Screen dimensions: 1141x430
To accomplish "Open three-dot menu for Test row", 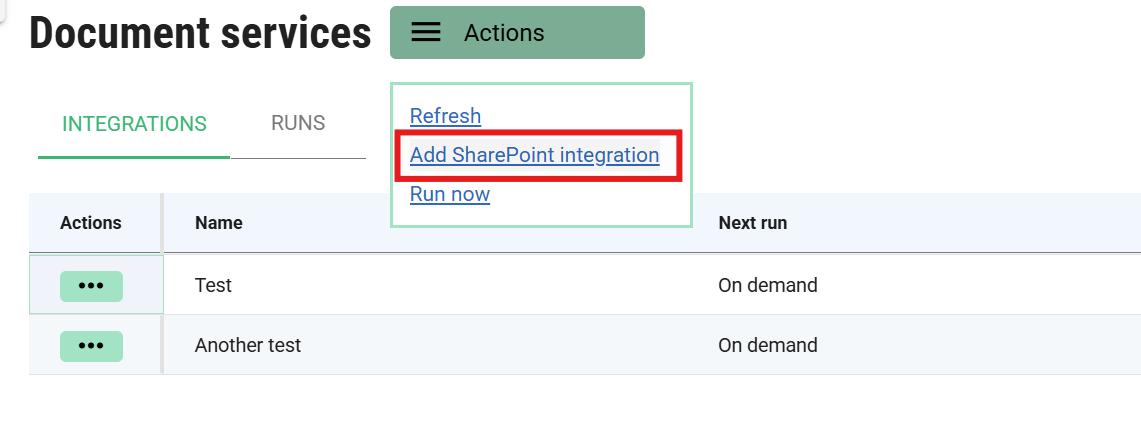I will tap(91, 286).
